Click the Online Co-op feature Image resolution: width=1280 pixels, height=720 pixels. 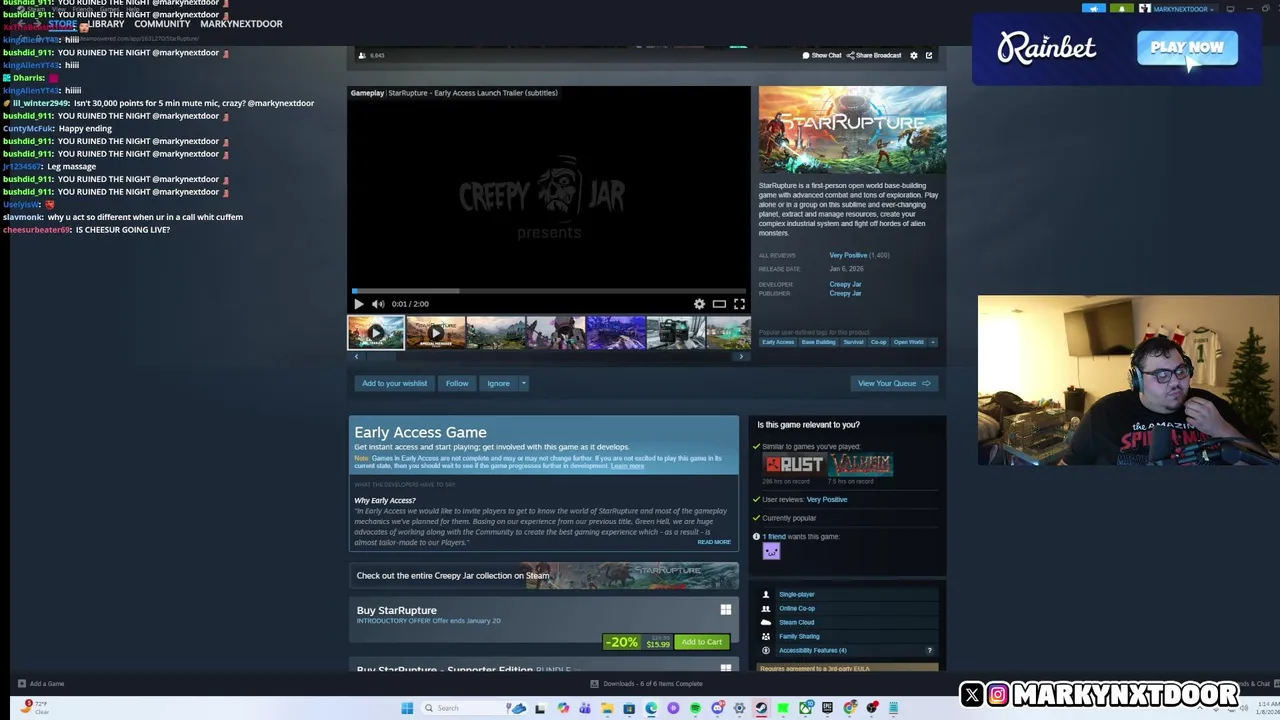(x=797, y=608)
